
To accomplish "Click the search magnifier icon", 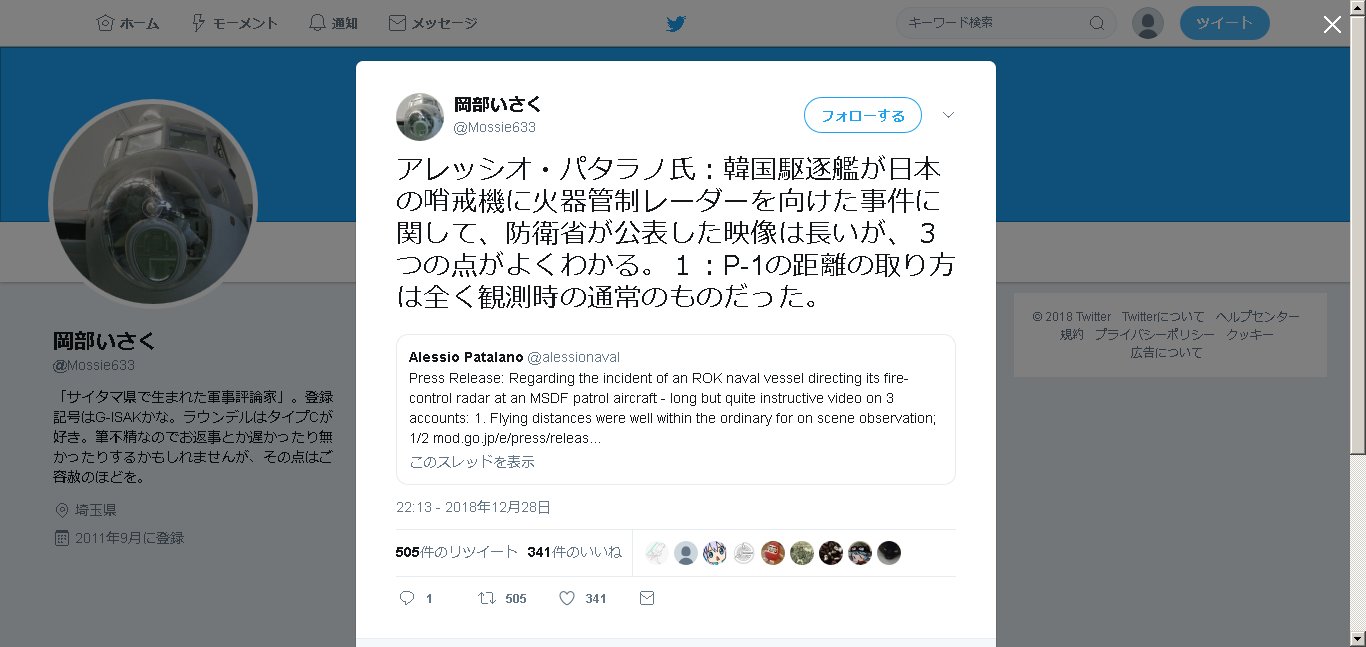I will coord(1096,23).
